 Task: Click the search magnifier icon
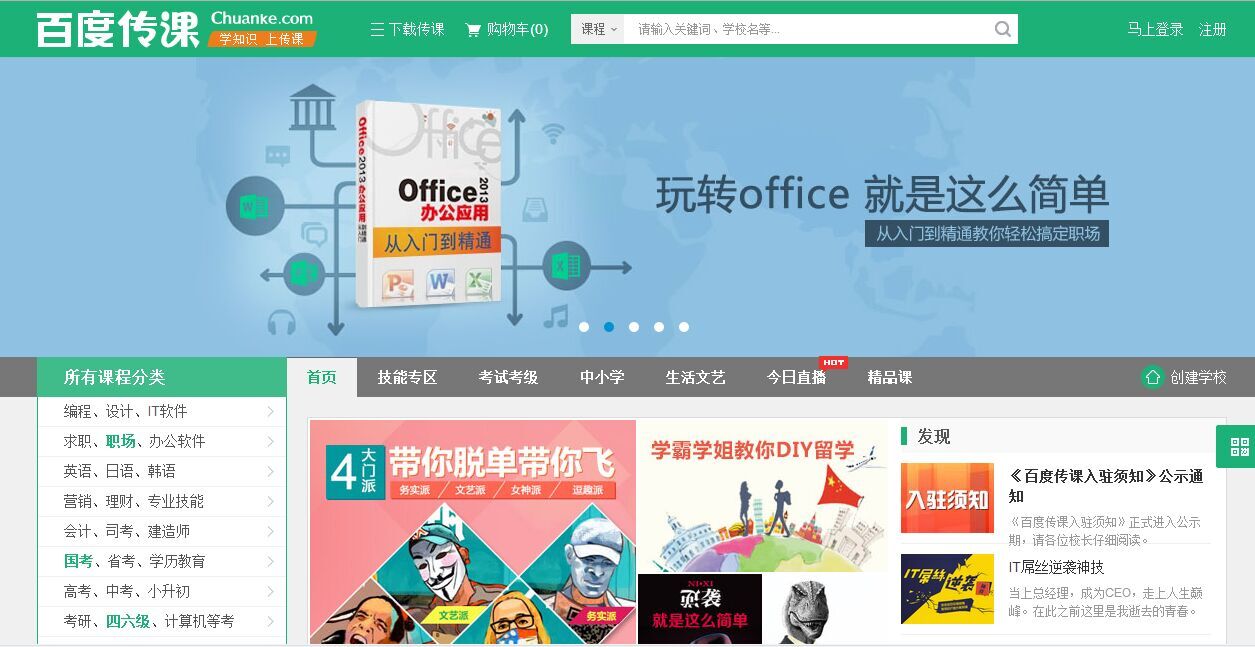pyautogui.click(x=1003, y=29)
